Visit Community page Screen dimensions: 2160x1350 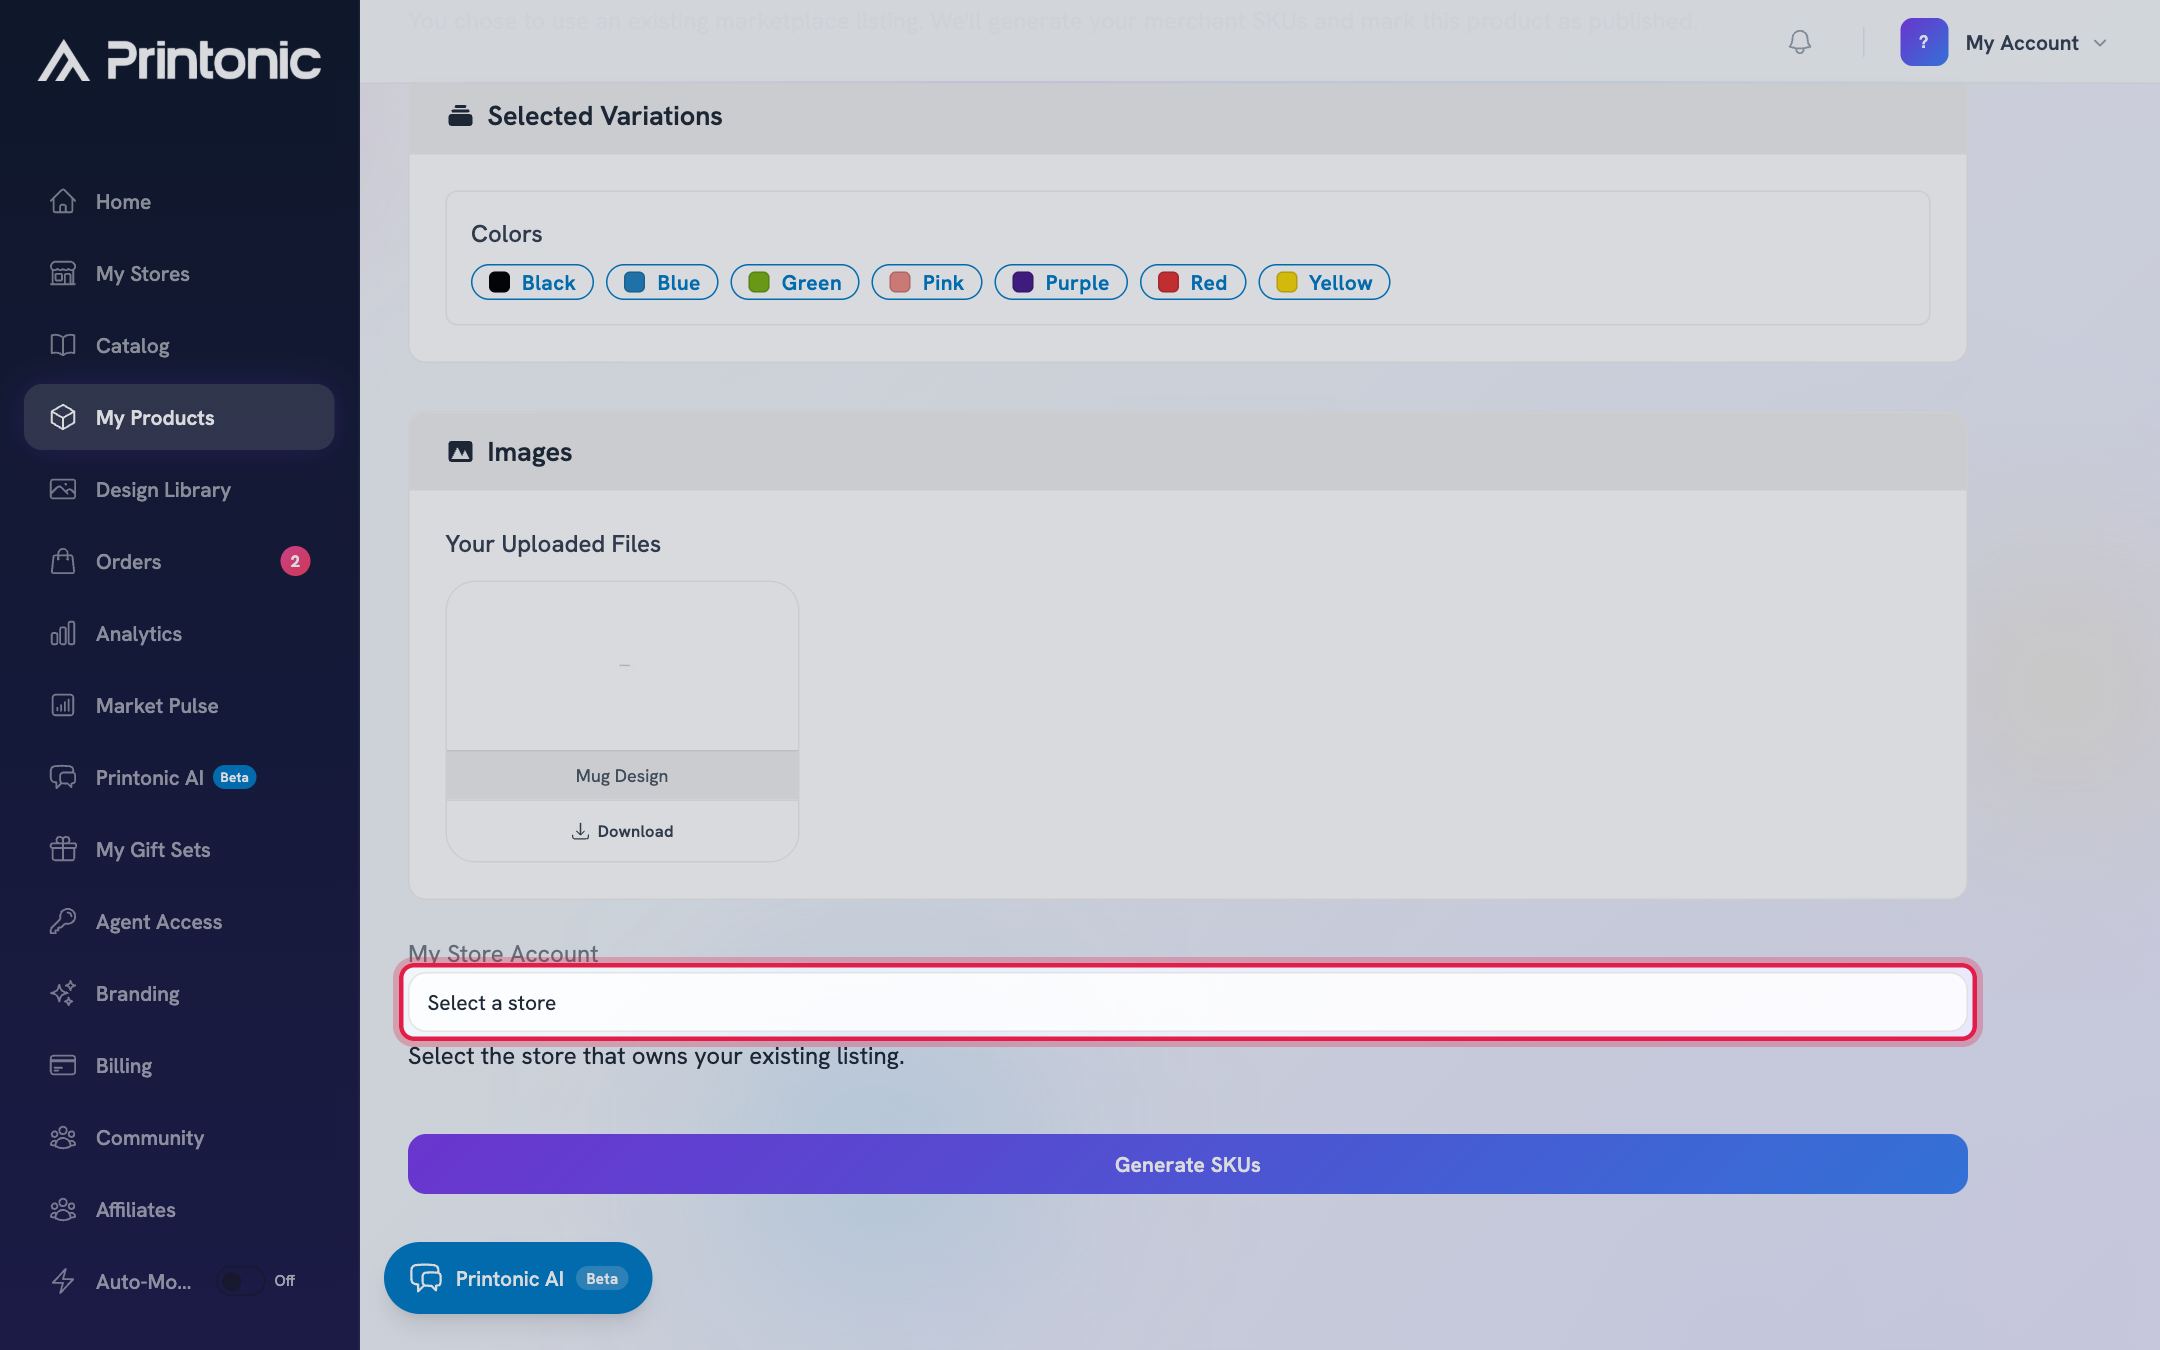[x=179, y=1137]
